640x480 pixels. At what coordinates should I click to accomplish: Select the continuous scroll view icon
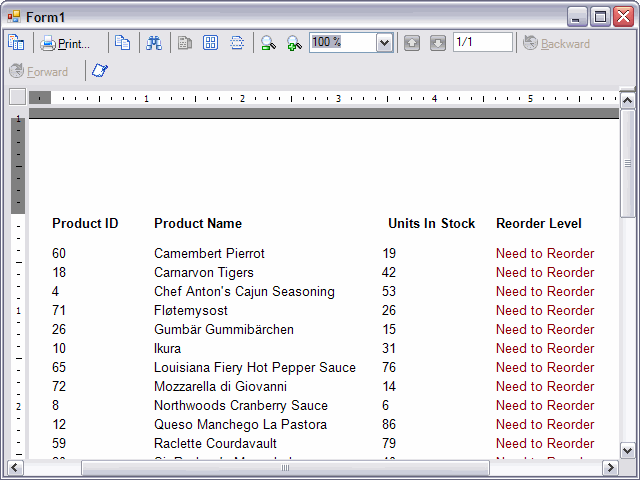pyautogui.click(x=237, y=43)
